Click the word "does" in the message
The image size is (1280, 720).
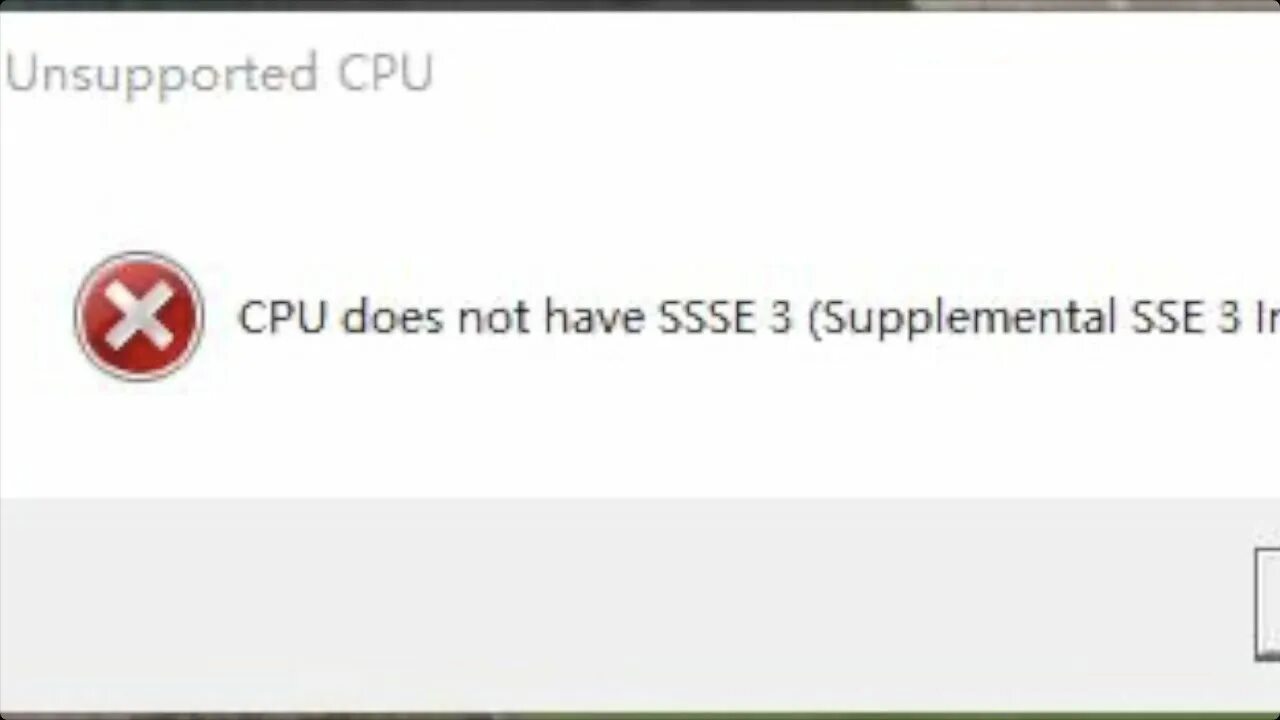394,317
